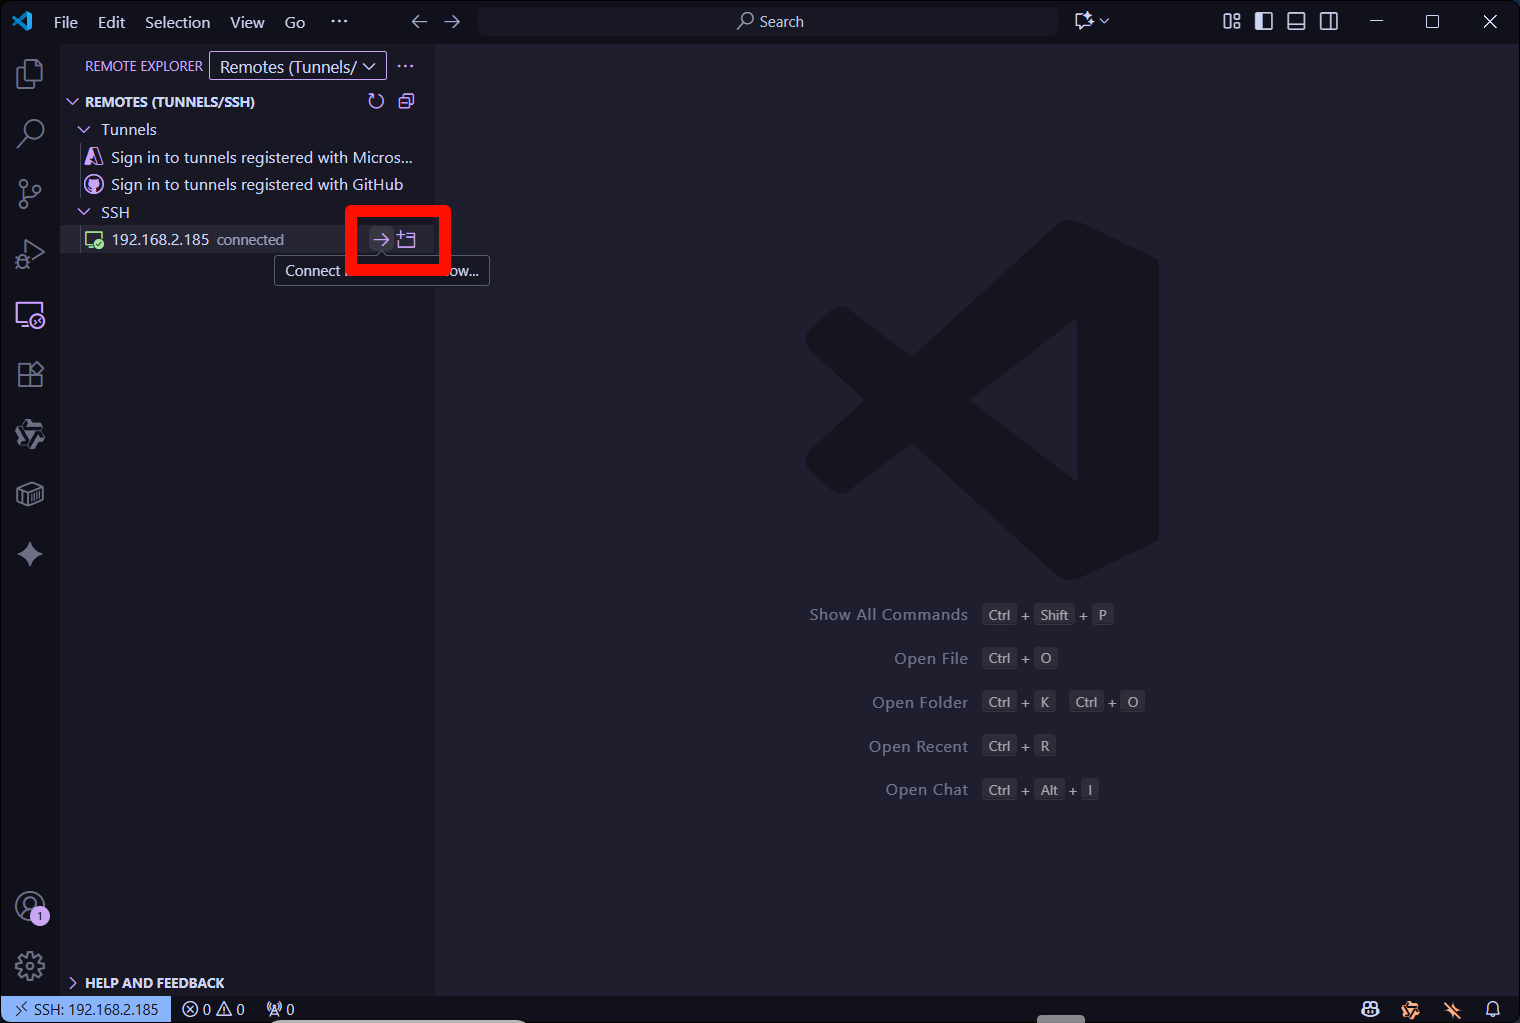Click the SSH: 192.168.2.185 status indicator
This screenshot has width=1520, height=1023.
(x=86, y=1009)
